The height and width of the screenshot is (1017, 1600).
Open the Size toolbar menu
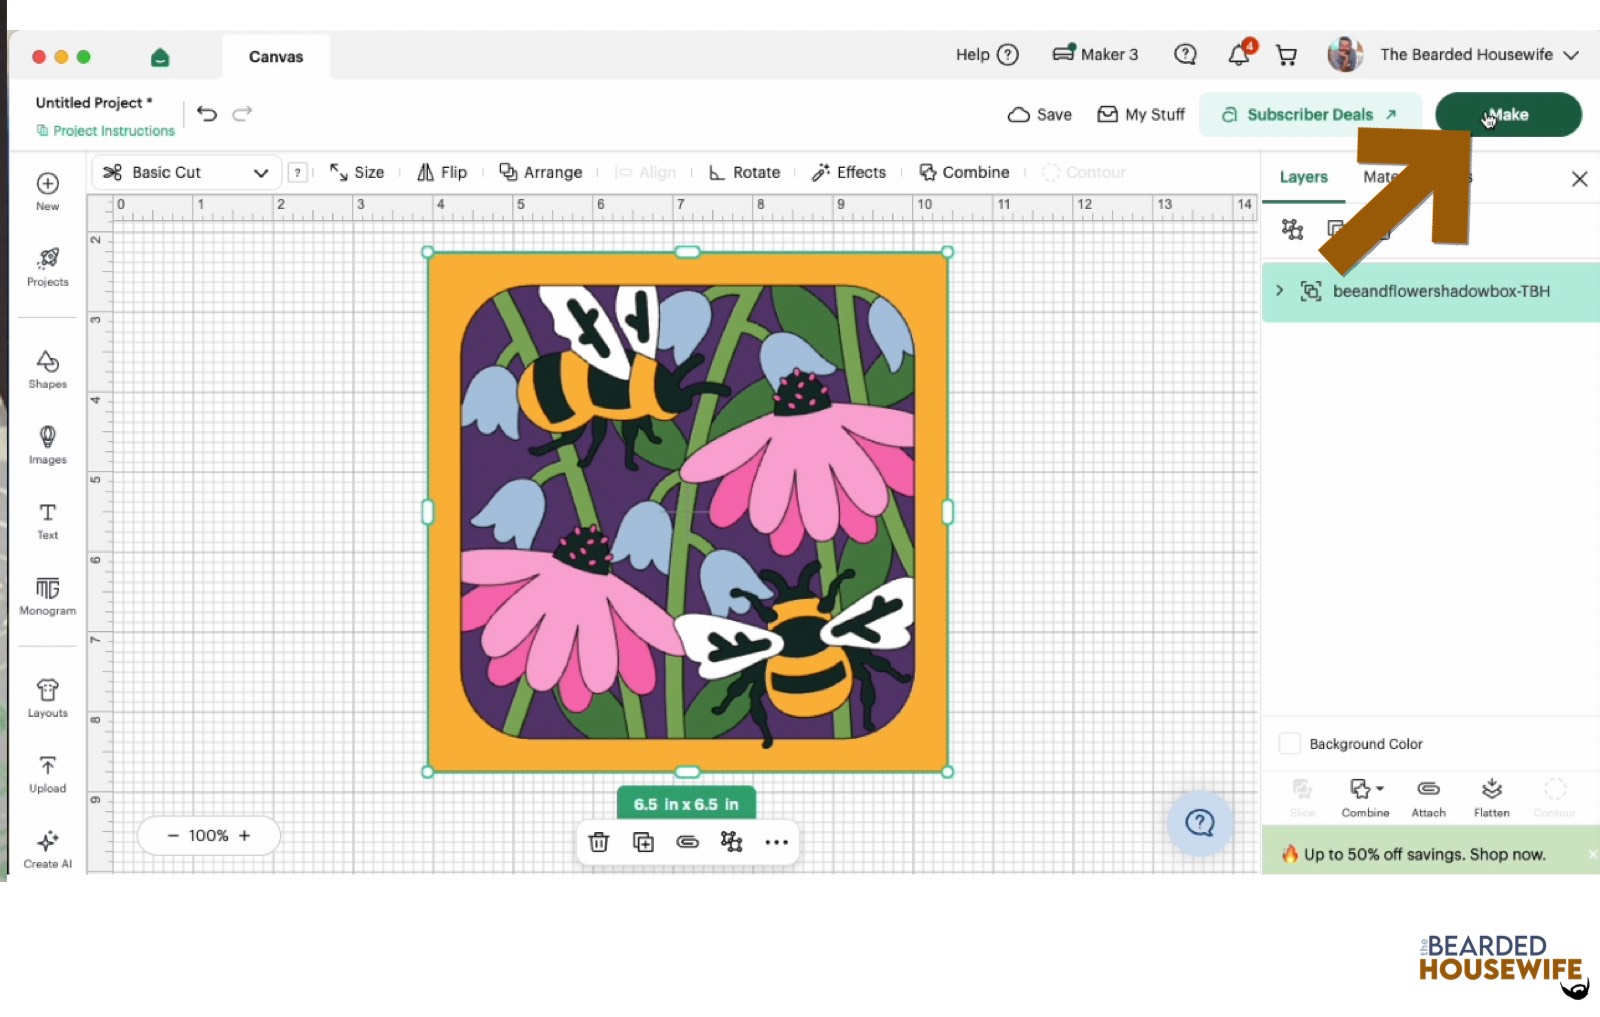357,172
